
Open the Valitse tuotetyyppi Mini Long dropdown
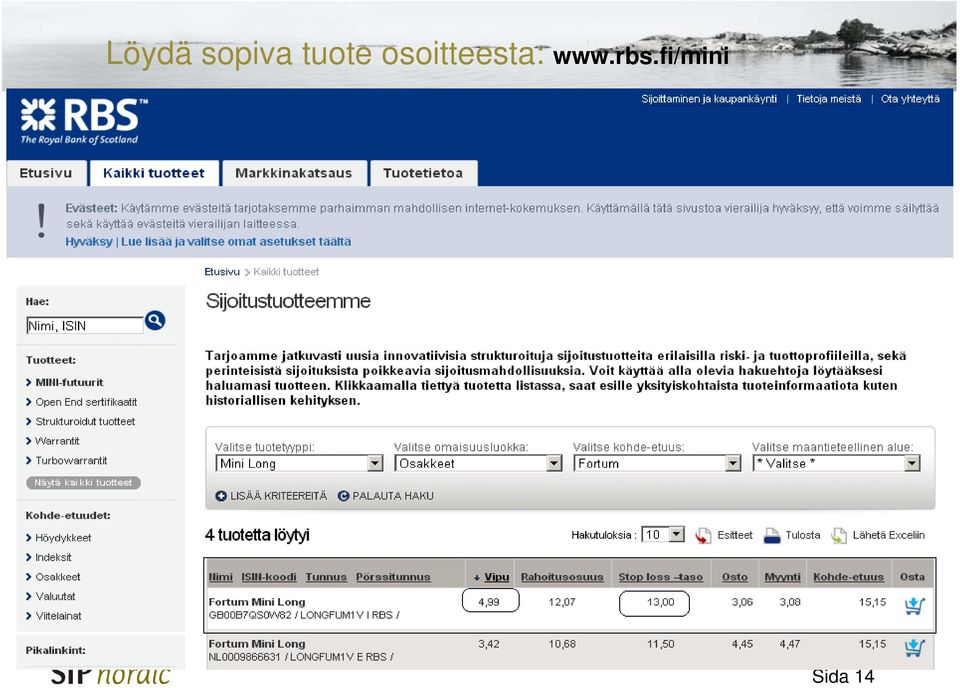(299, 463)
